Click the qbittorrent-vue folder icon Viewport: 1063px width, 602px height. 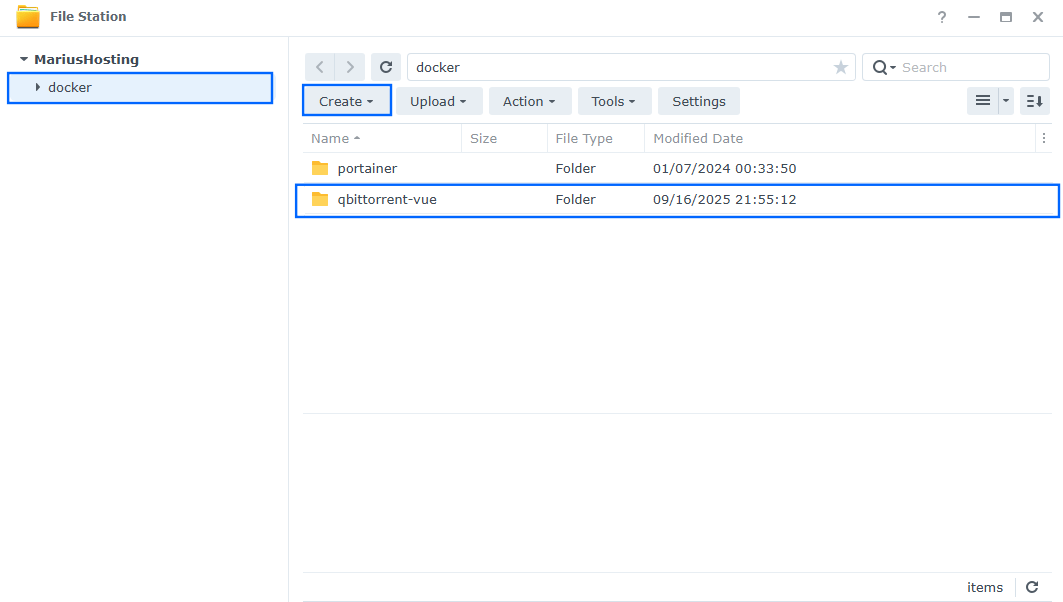tap(320, 199)
